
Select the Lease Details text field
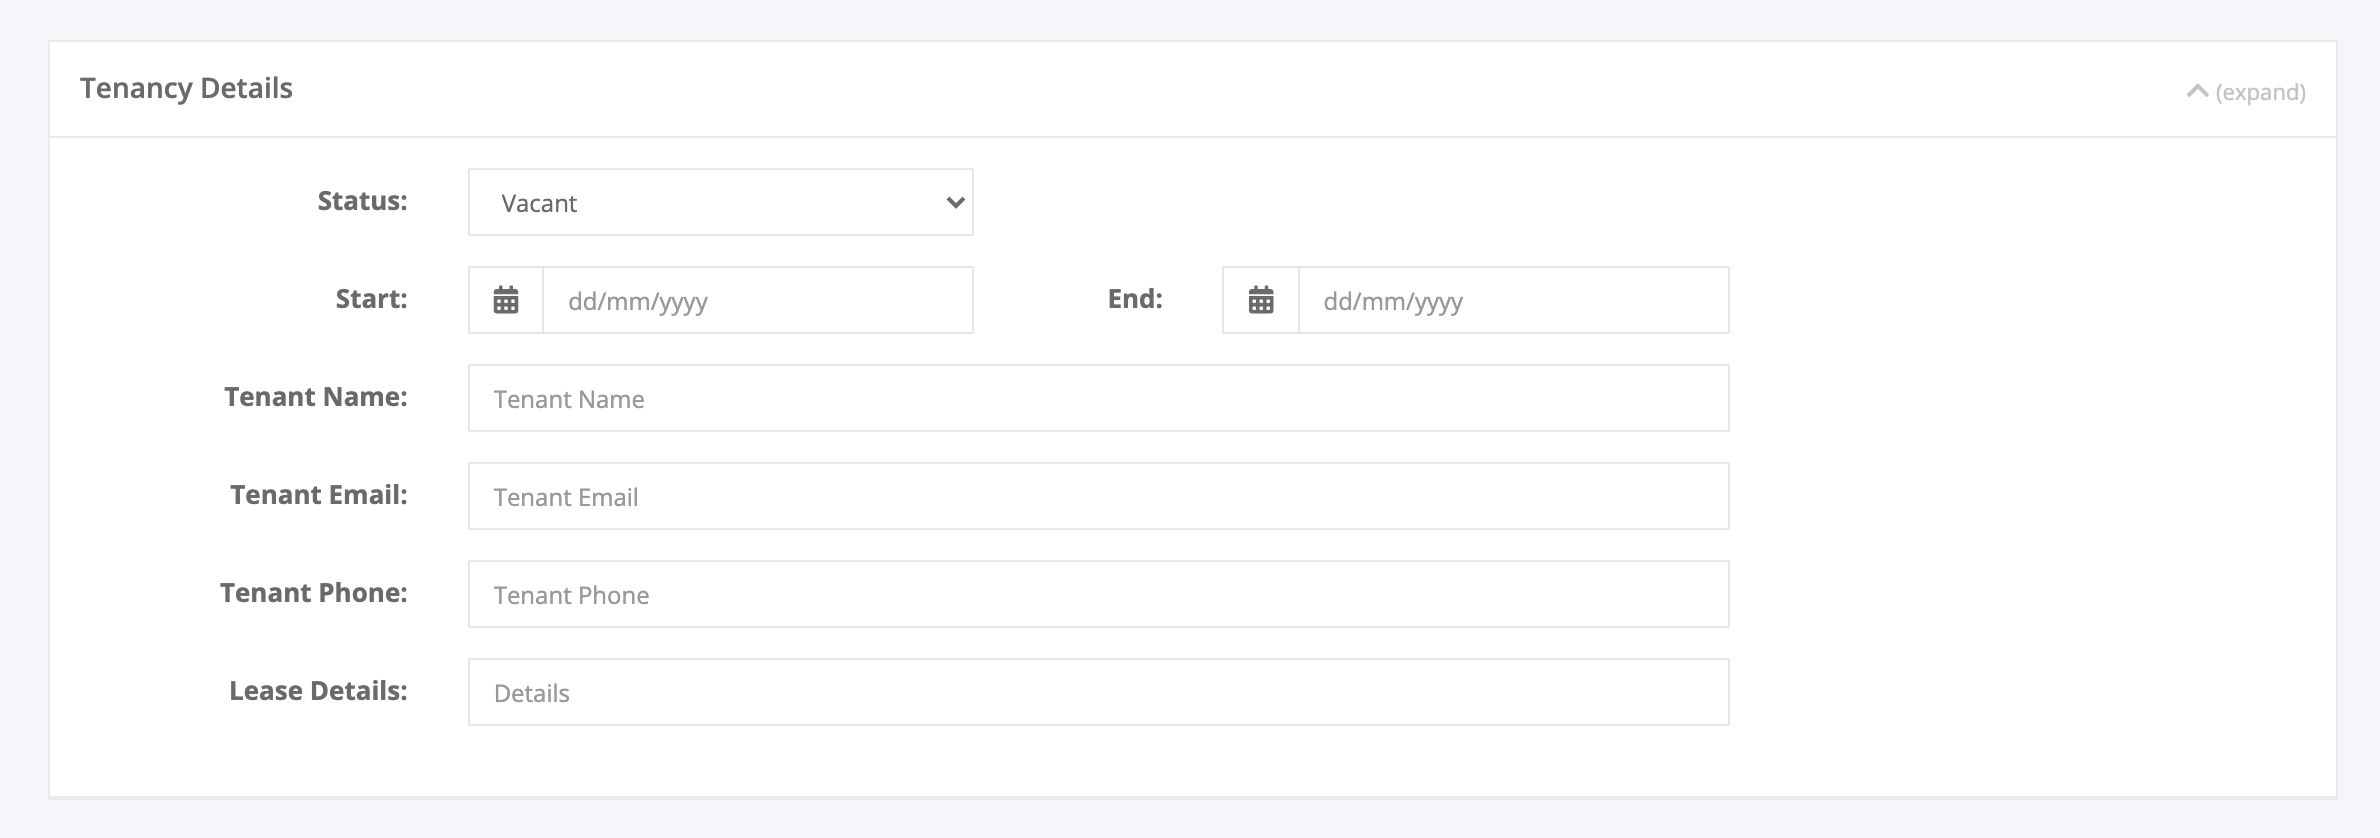click(1099, 692)
